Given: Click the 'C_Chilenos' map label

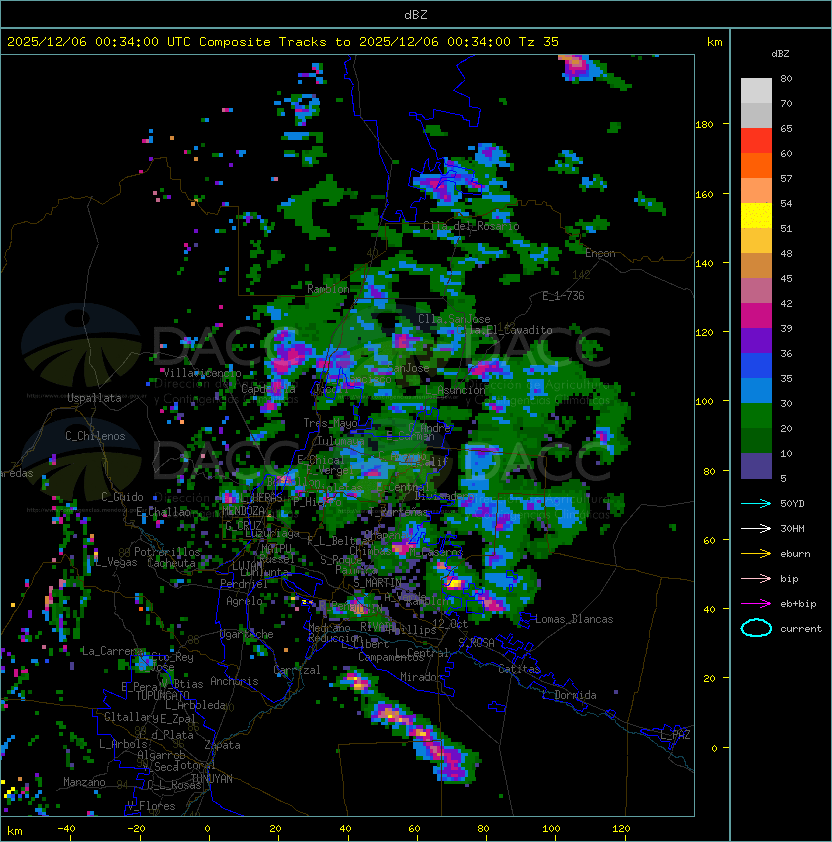Looking at the screenshot, I should (x=95, y=436).
